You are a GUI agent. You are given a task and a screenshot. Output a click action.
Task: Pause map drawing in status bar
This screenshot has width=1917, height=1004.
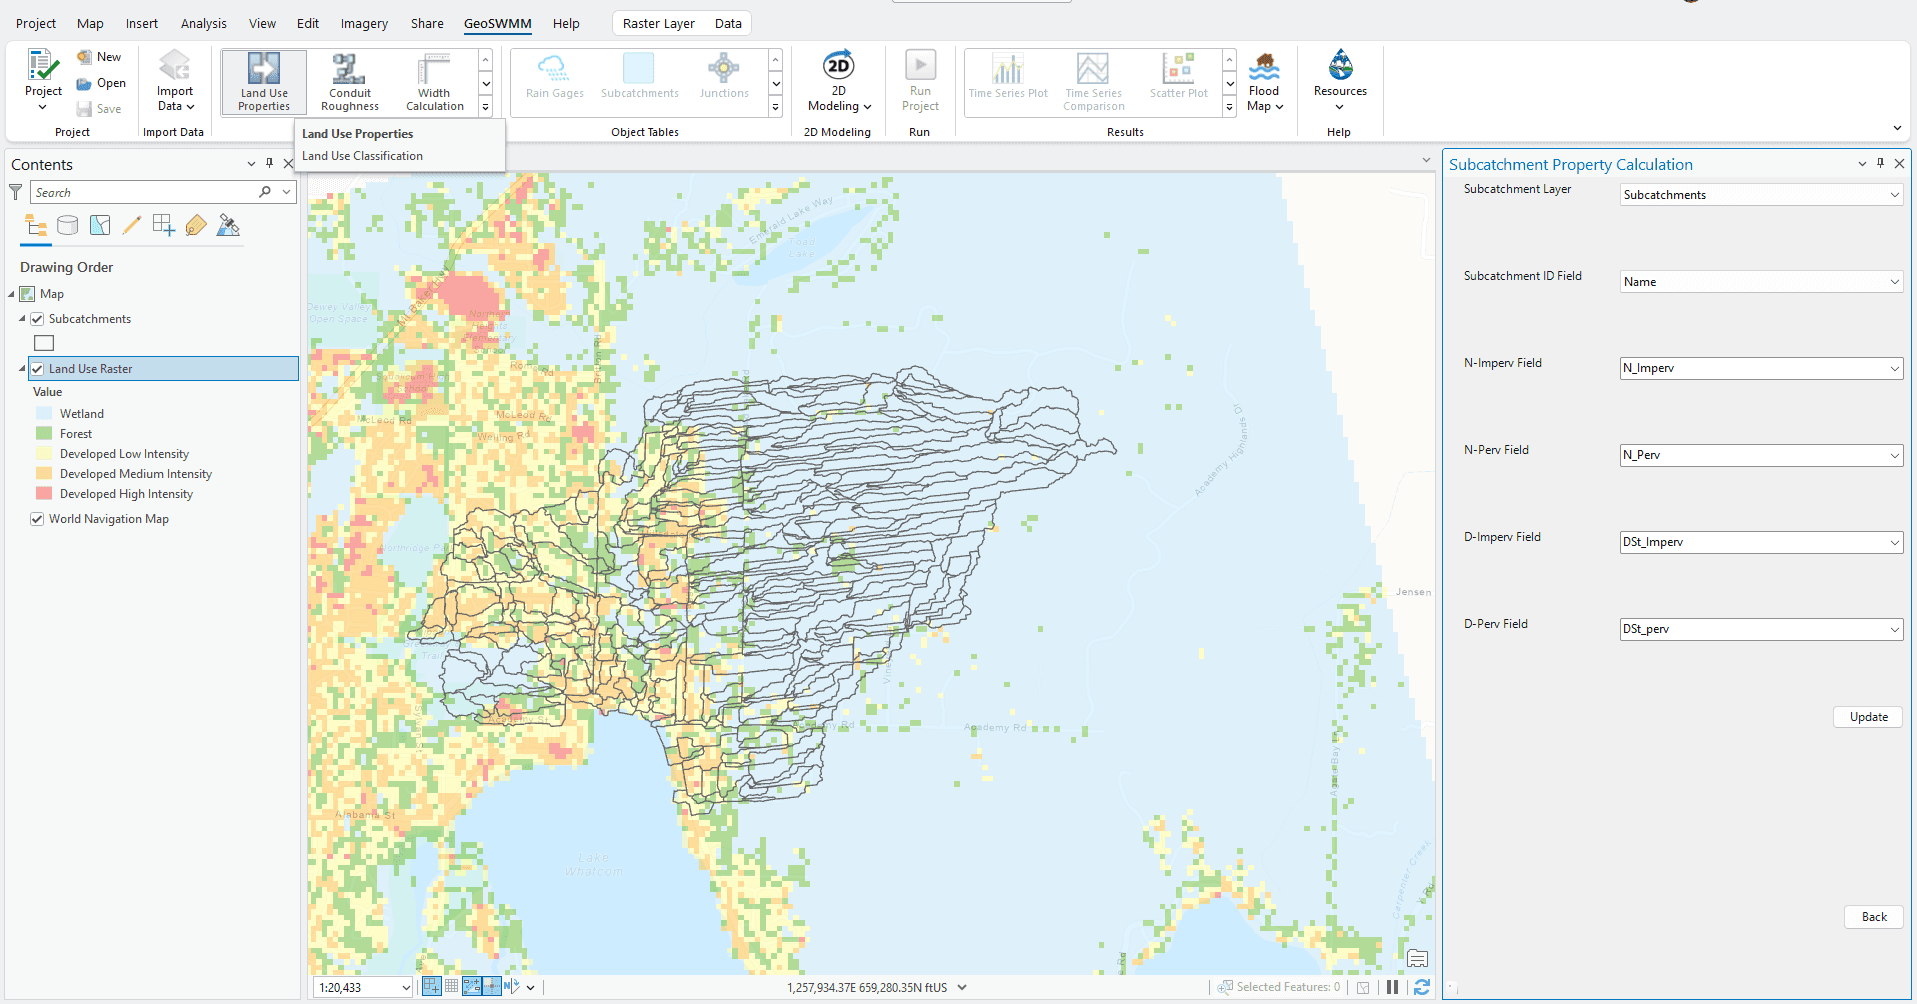(x=1392, y=987)
